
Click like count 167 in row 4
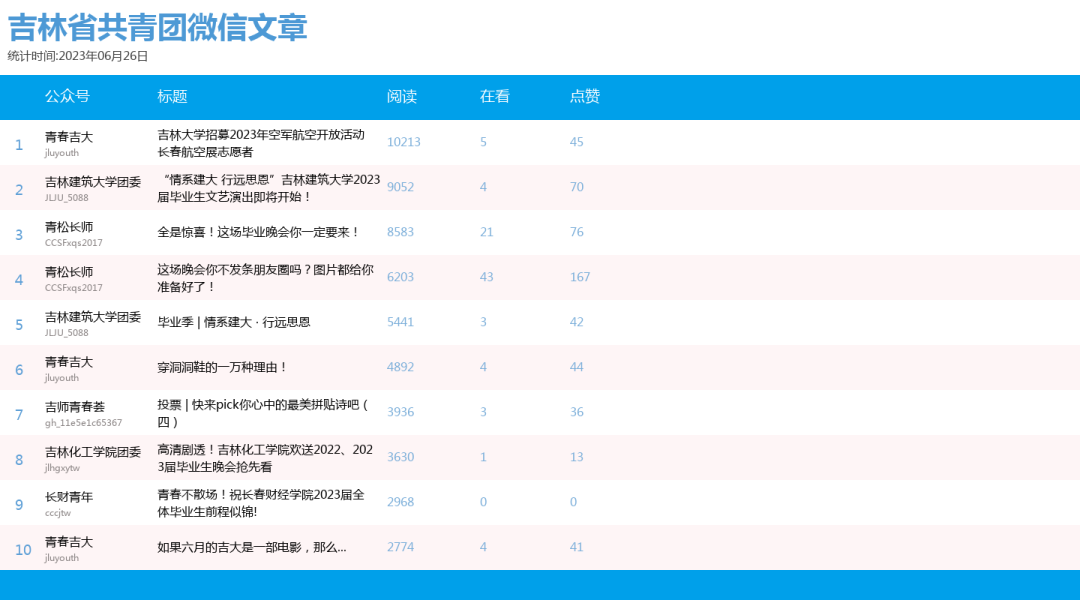[580, 277]
